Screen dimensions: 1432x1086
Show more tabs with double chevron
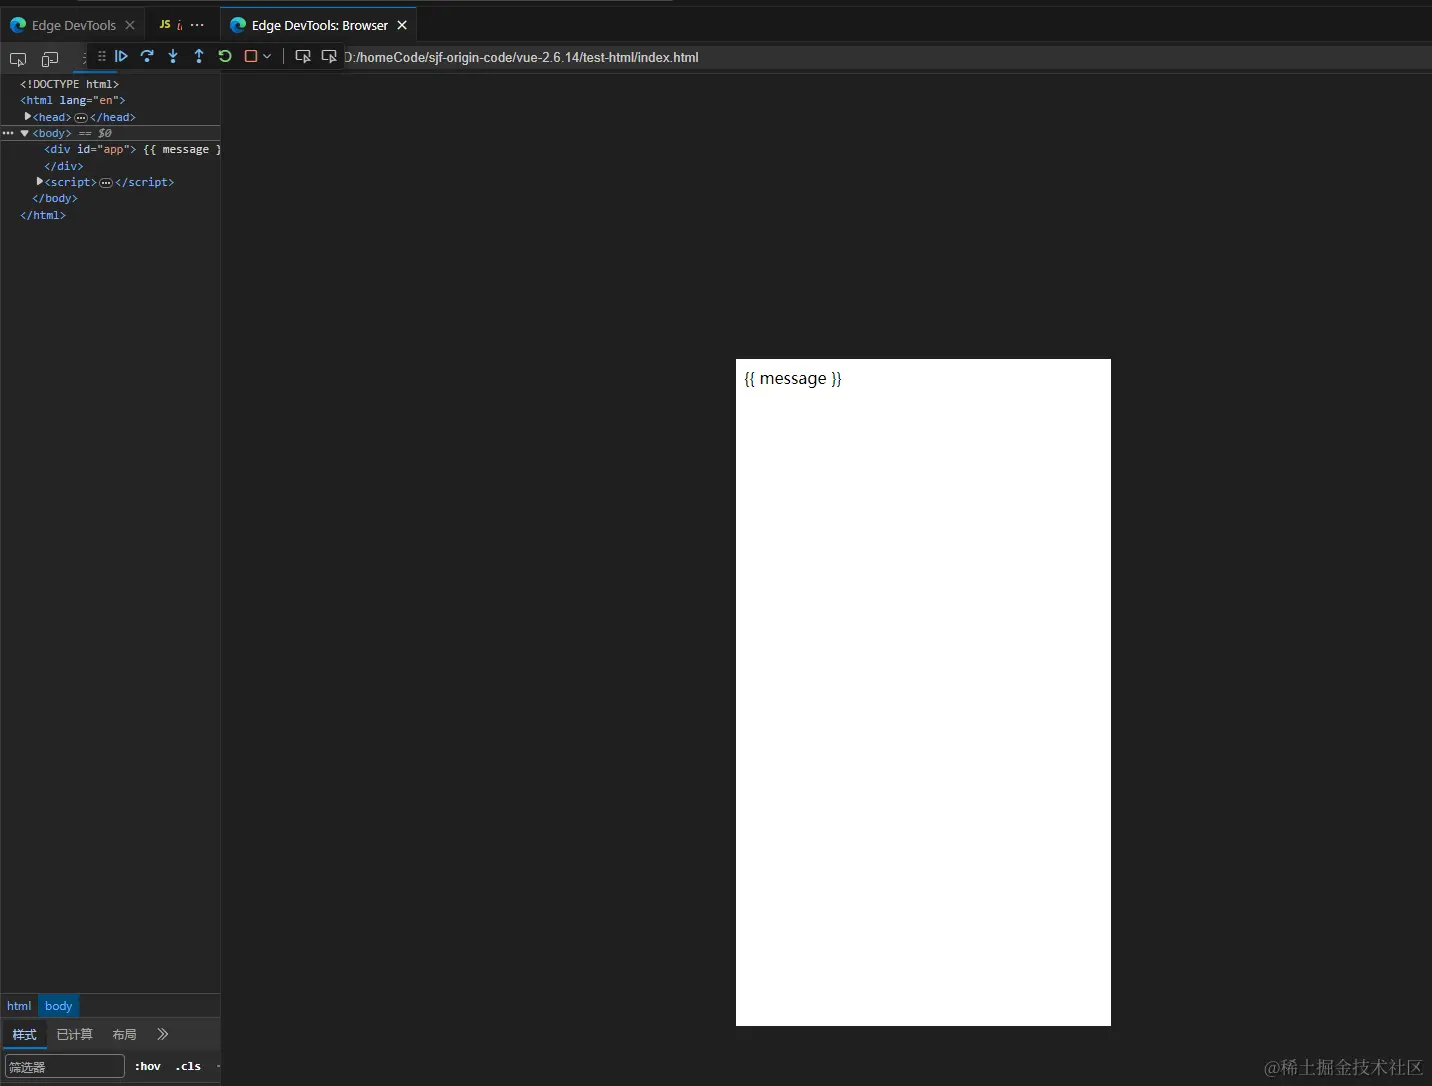163,1034
